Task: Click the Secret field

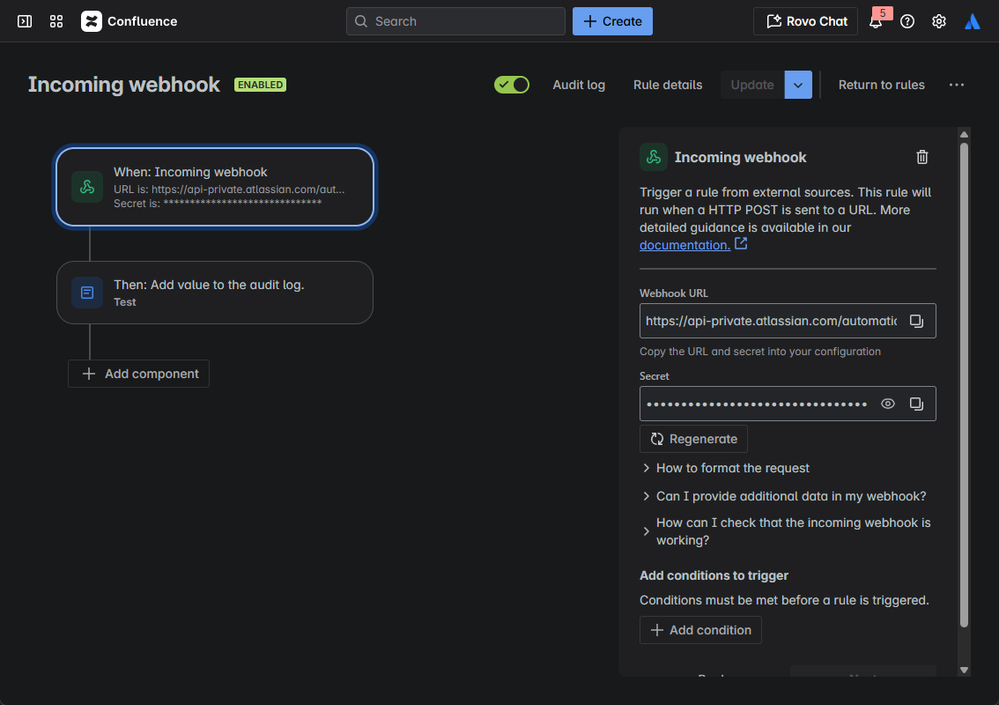Action: tap(757, 404)
